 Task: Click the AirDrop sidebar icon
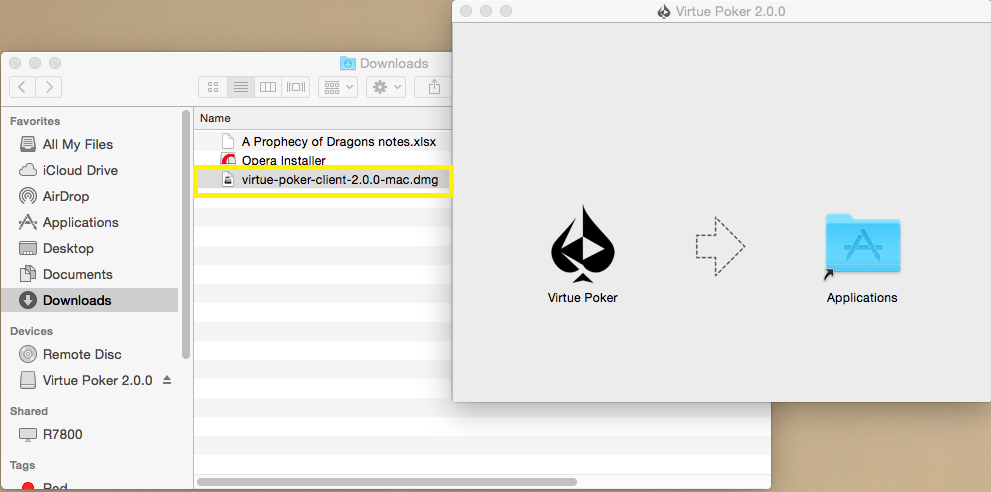[28, 196]
